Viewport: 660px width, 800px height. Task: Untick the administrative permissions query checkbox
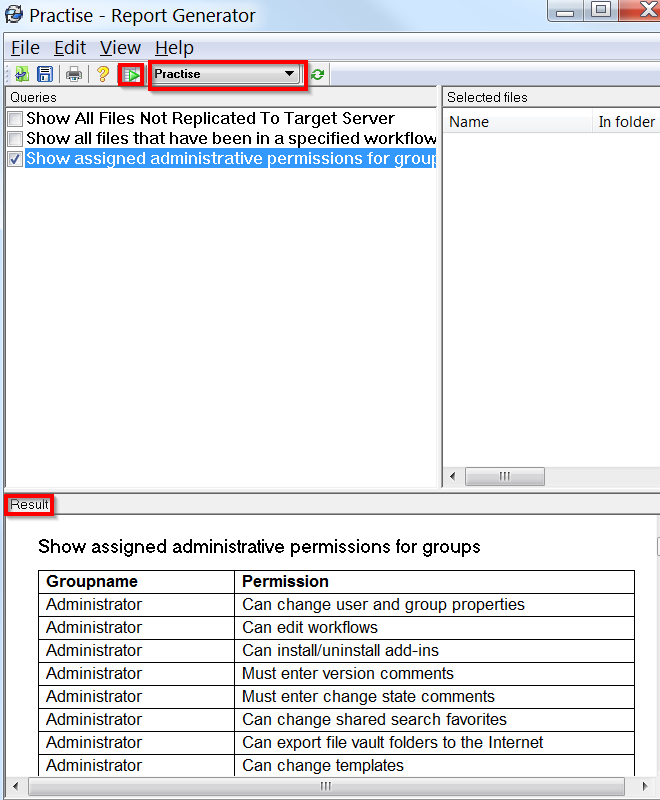pyautogui.click(x=15, y=159)
